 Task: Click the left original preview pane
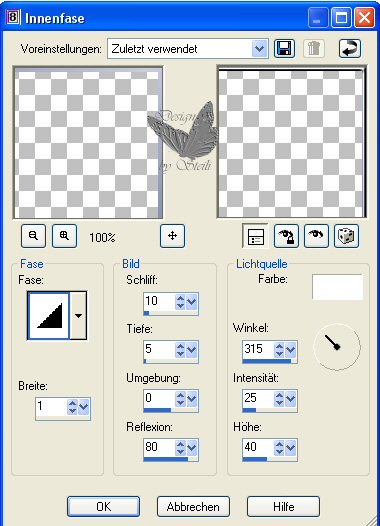(88, 143)
